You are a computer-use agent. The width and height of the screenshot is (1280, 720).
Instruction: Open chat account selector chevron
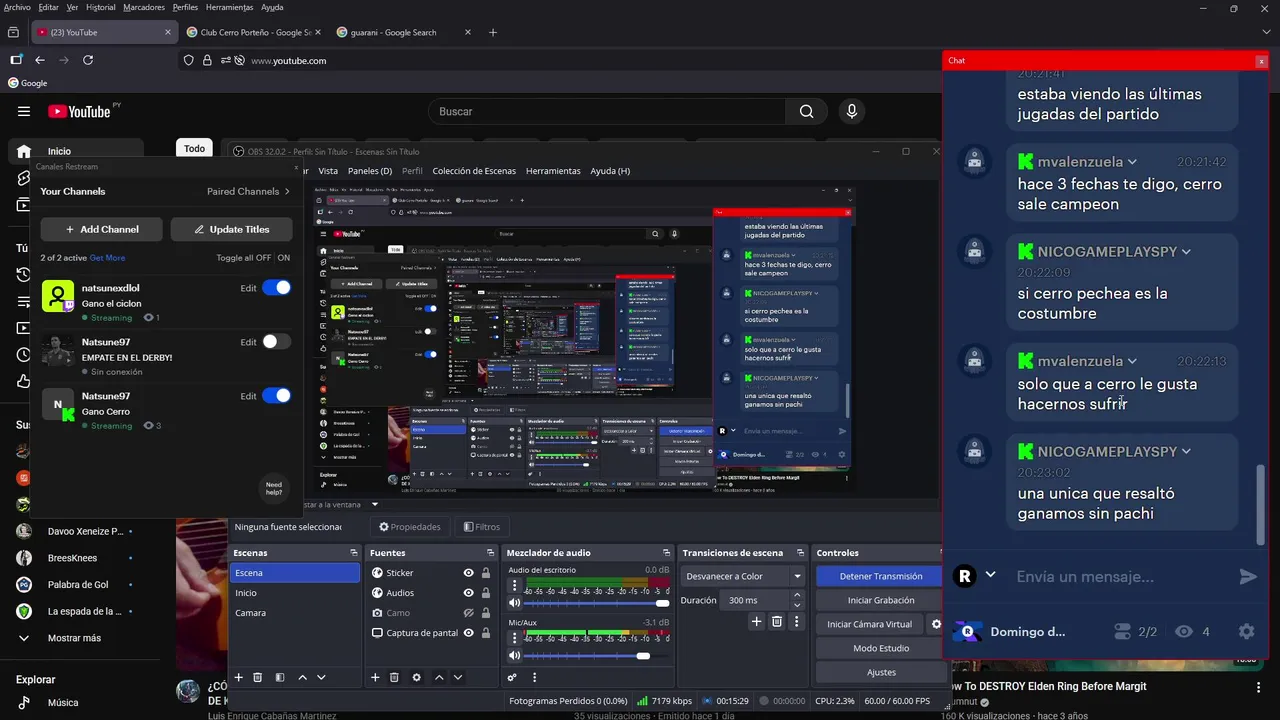click(990, 575)
